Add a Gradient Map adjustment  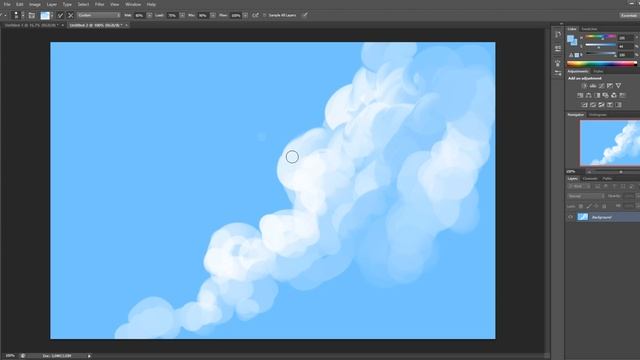(619, 105)
